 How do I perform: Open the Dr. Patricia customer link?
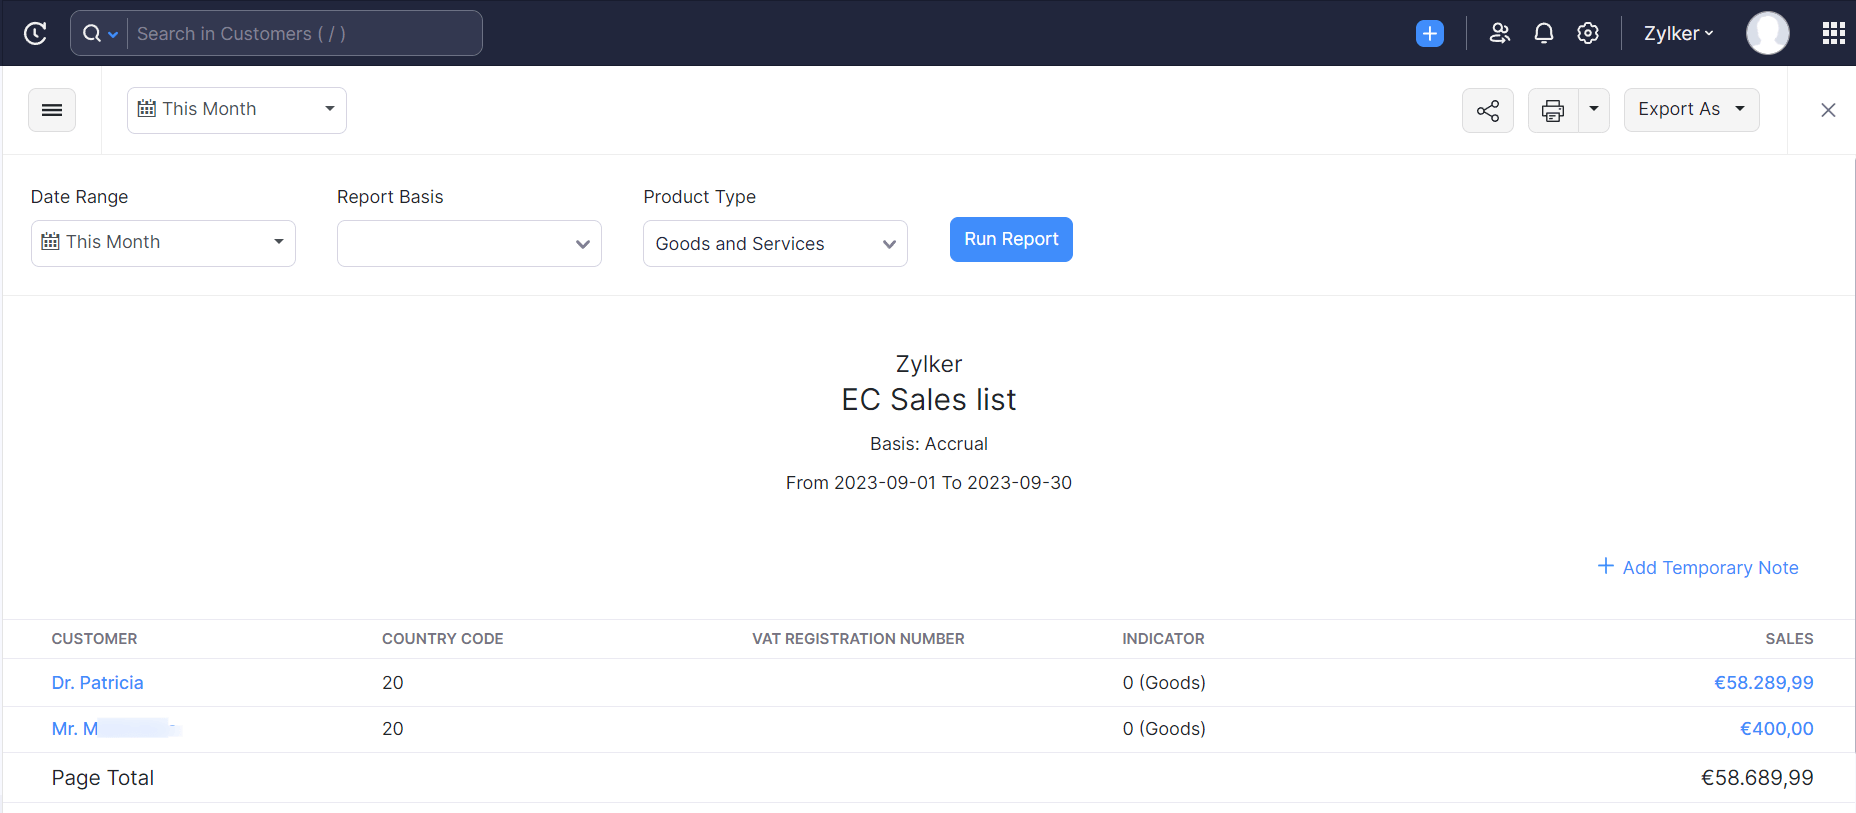click(x=98, y=683)
